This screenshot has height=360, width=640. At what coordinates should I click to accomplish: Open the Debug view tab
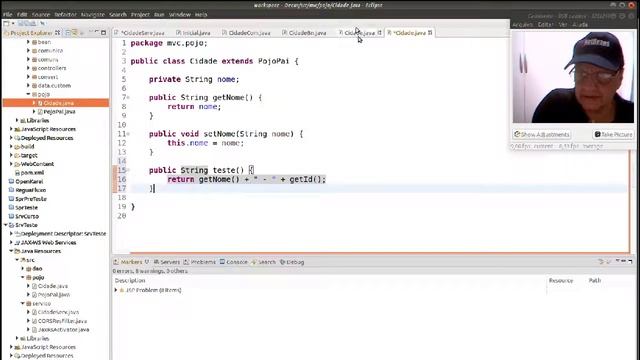pos(292,262)
